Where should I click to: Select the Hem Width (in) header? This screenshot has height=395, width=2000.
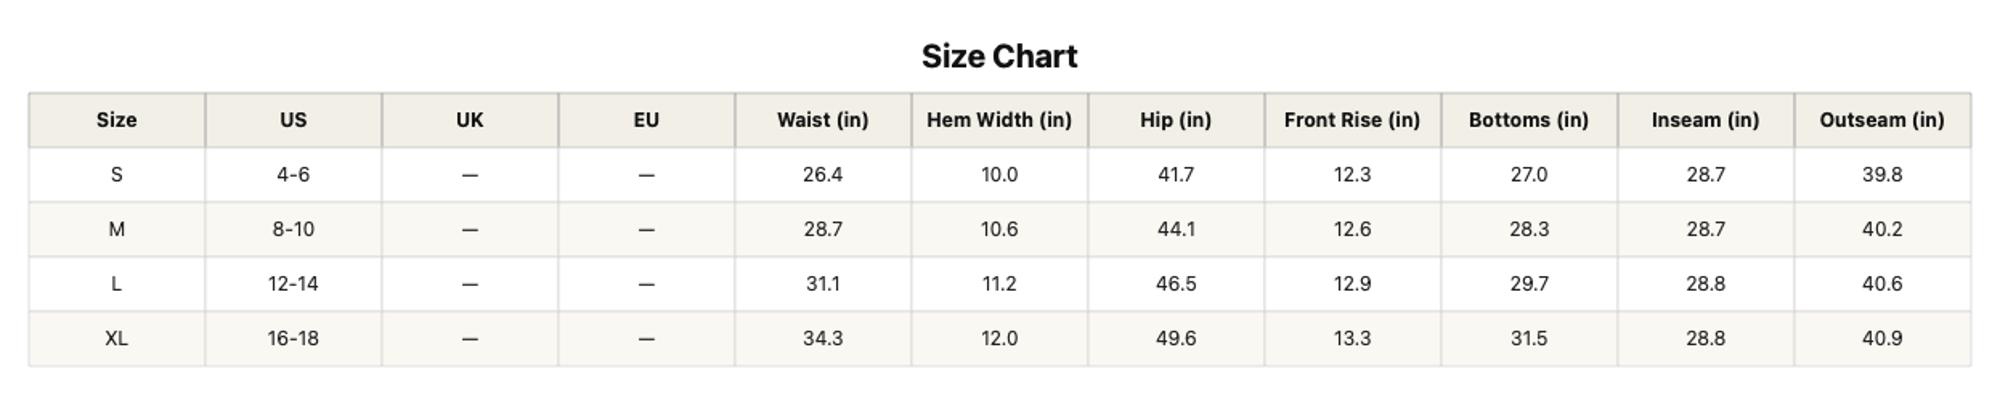click(x=999, y=120)
